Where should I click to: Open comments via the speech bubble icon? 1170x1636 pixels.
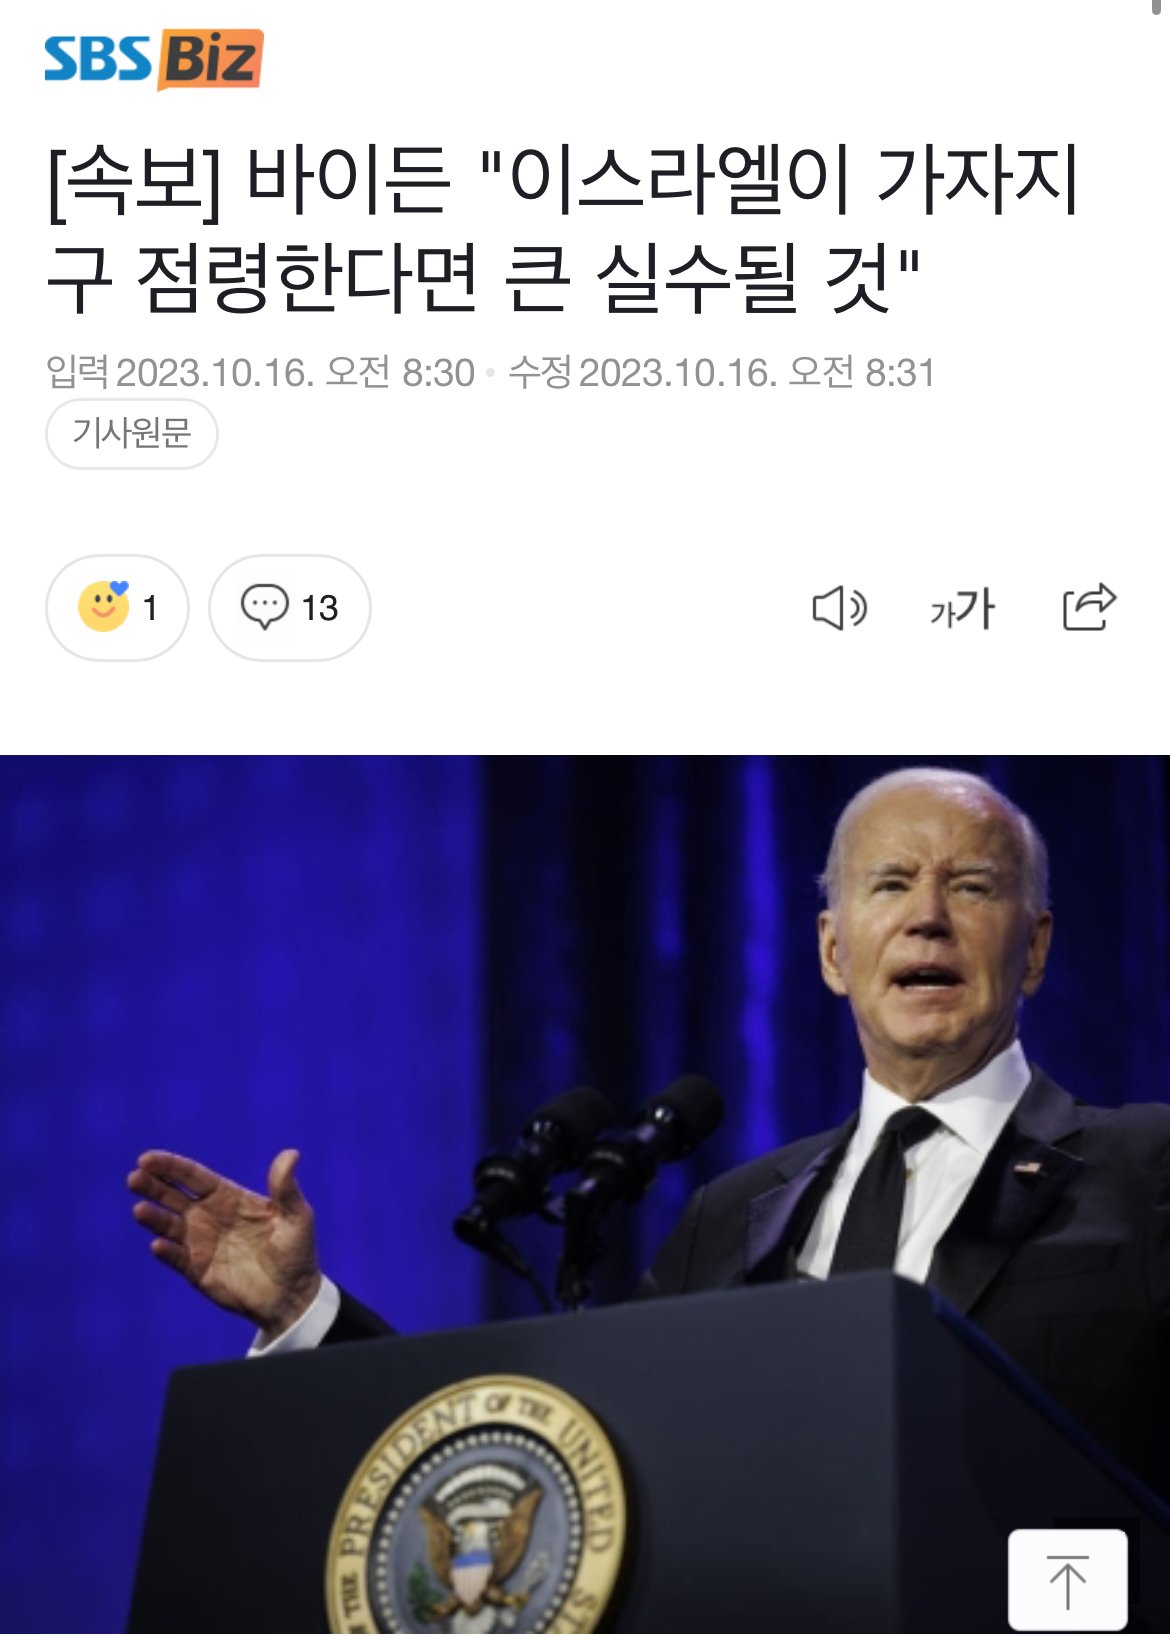click(x=265, y=606)
